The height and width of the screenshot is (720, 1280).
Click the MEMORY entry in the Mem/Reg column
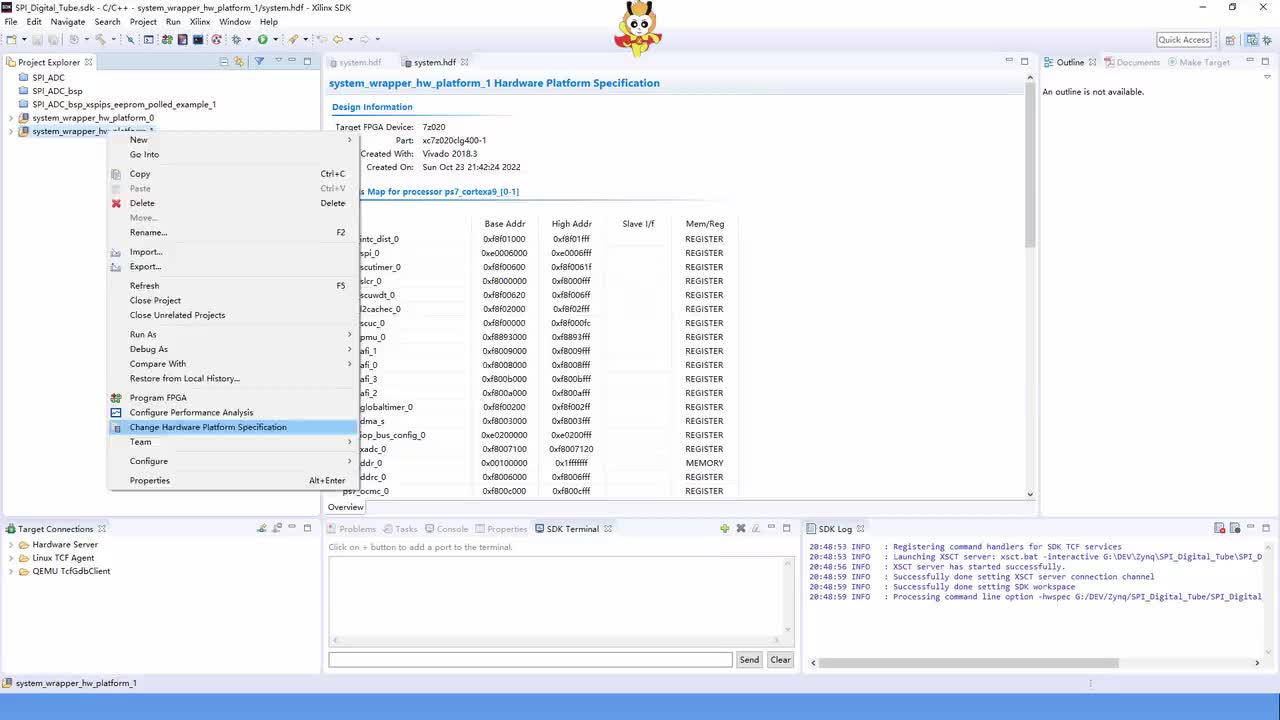(704, 463)
